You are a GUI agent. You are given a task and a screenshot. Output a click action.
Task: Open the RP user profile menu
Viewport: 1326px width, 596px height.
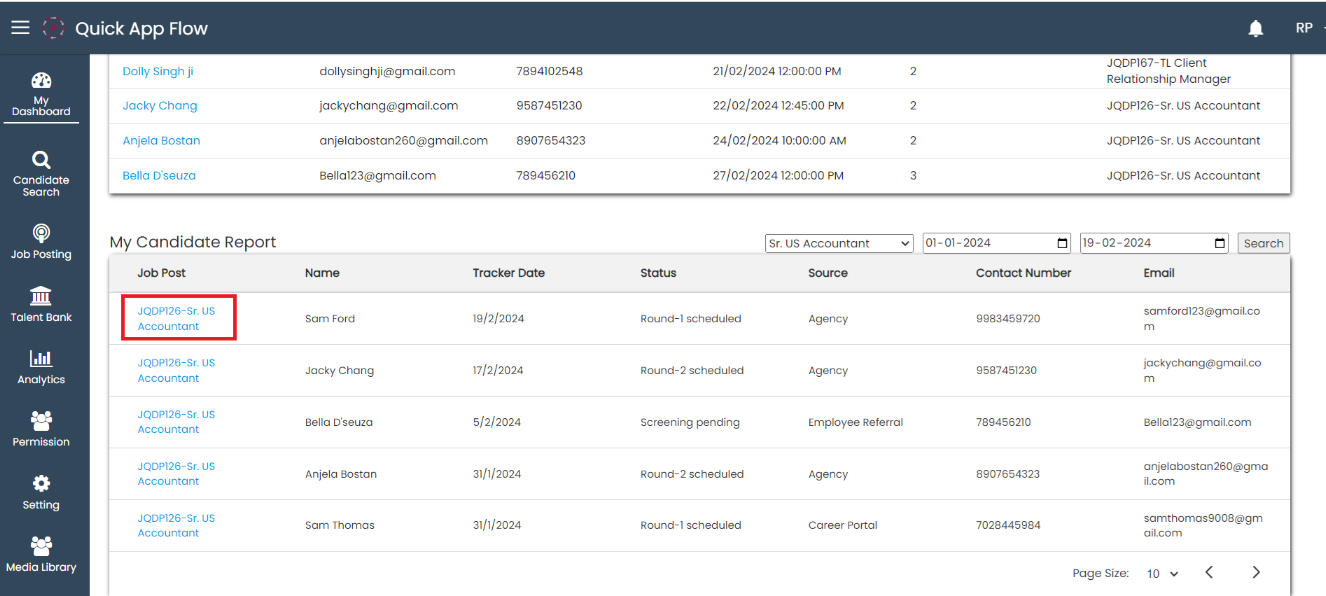[1305, 28]
